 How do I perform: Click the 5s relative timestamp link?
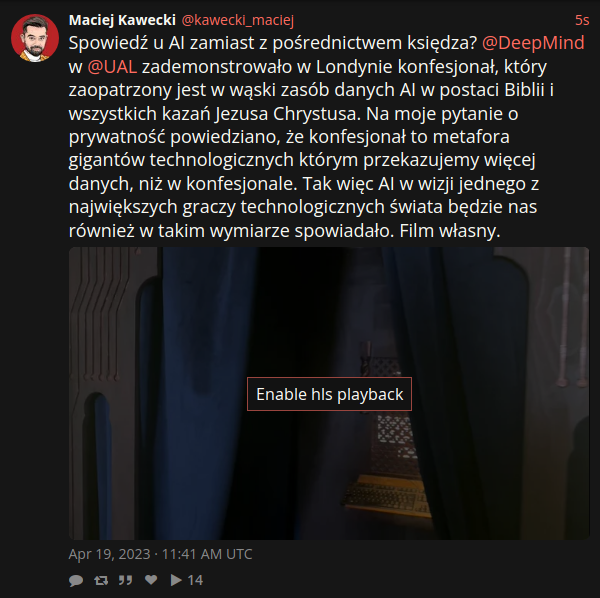point(582,20)
